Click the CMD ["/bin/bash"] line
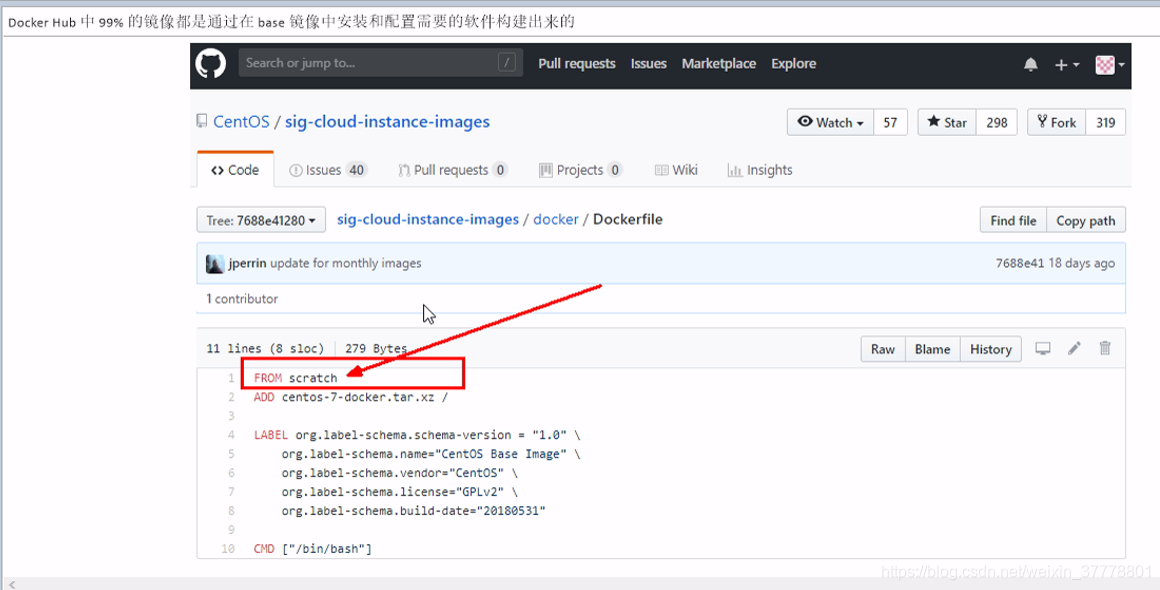1160x590 pixels. (312, 549)
